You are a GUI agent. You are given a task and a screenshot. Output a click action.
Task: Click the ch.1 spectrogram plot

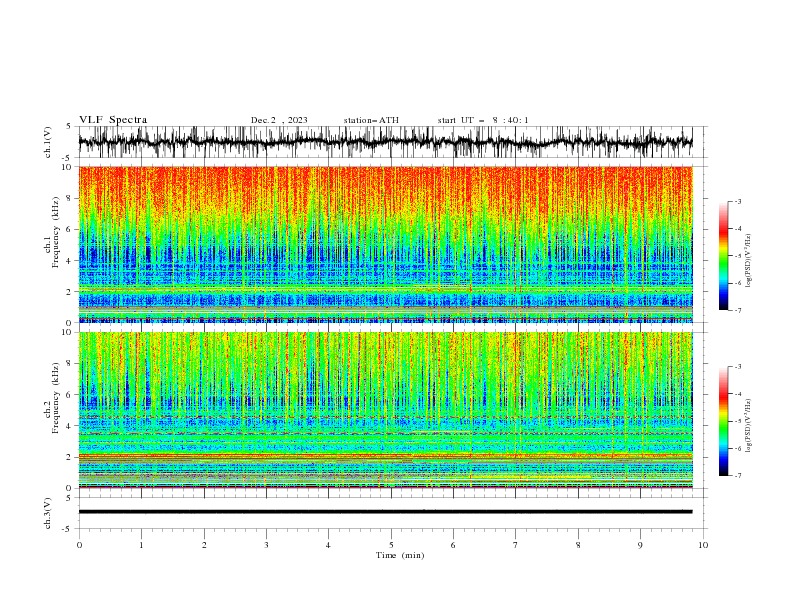(x=385, y=244)
